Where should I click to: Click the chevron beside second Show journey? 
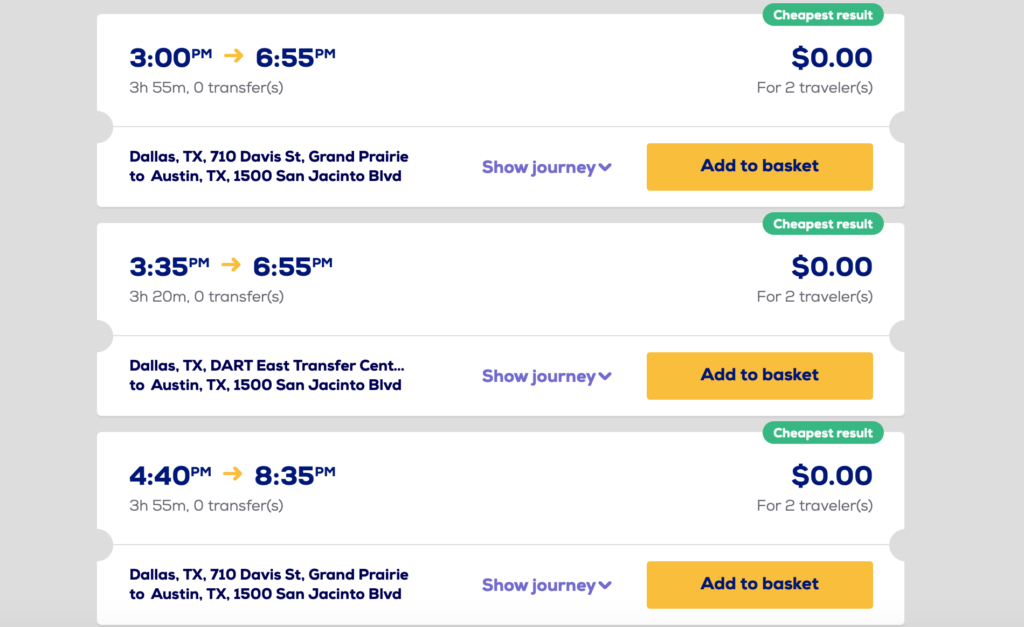pos(605,376)
